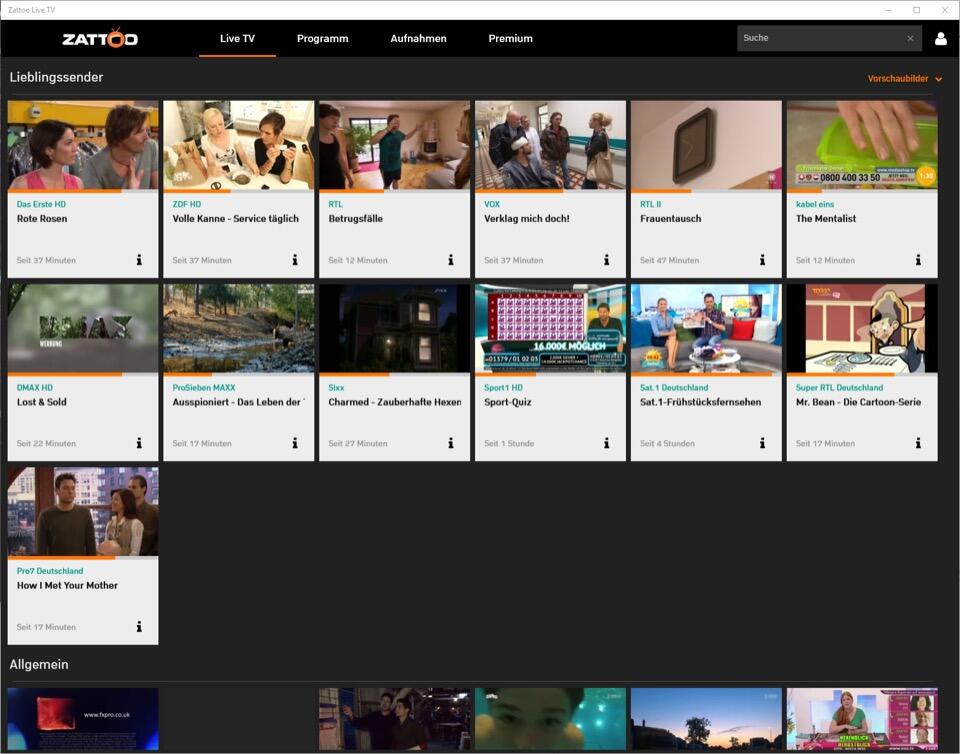Click the Zattoo logo

click(x=100, y=39)
